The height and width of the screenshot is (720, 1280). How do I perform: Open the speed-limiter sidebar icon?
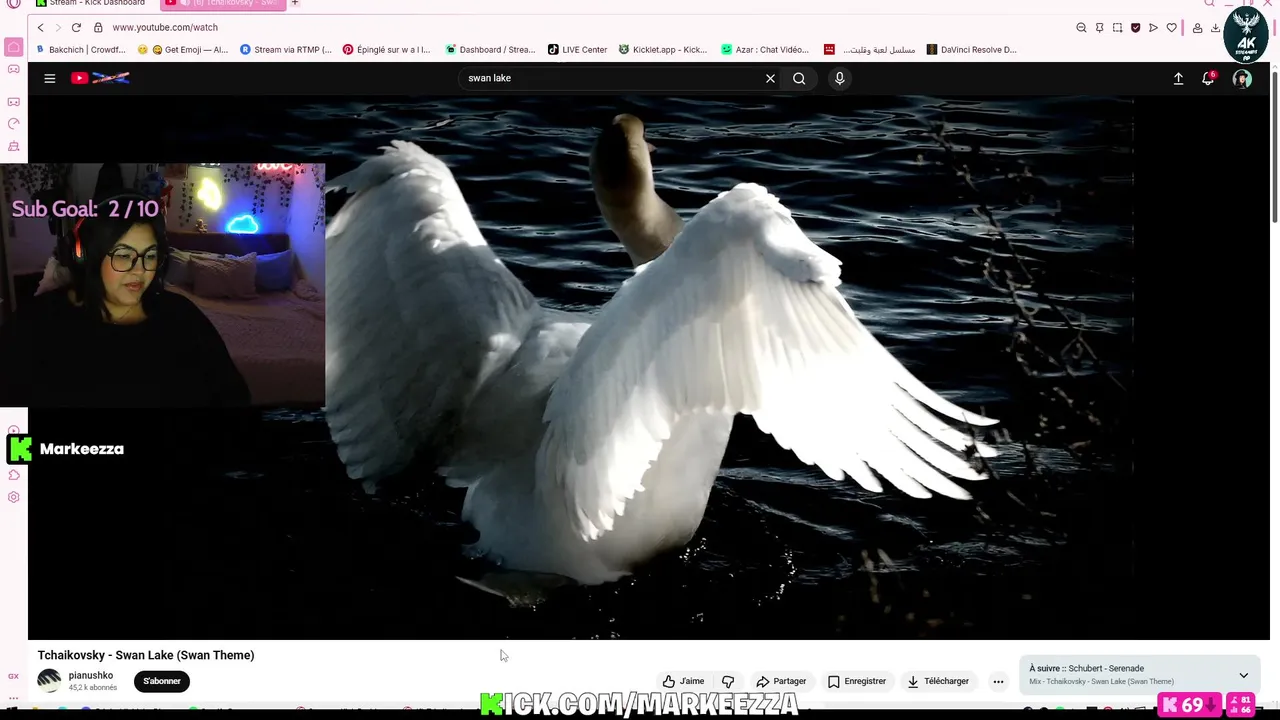tap(13, 124)
